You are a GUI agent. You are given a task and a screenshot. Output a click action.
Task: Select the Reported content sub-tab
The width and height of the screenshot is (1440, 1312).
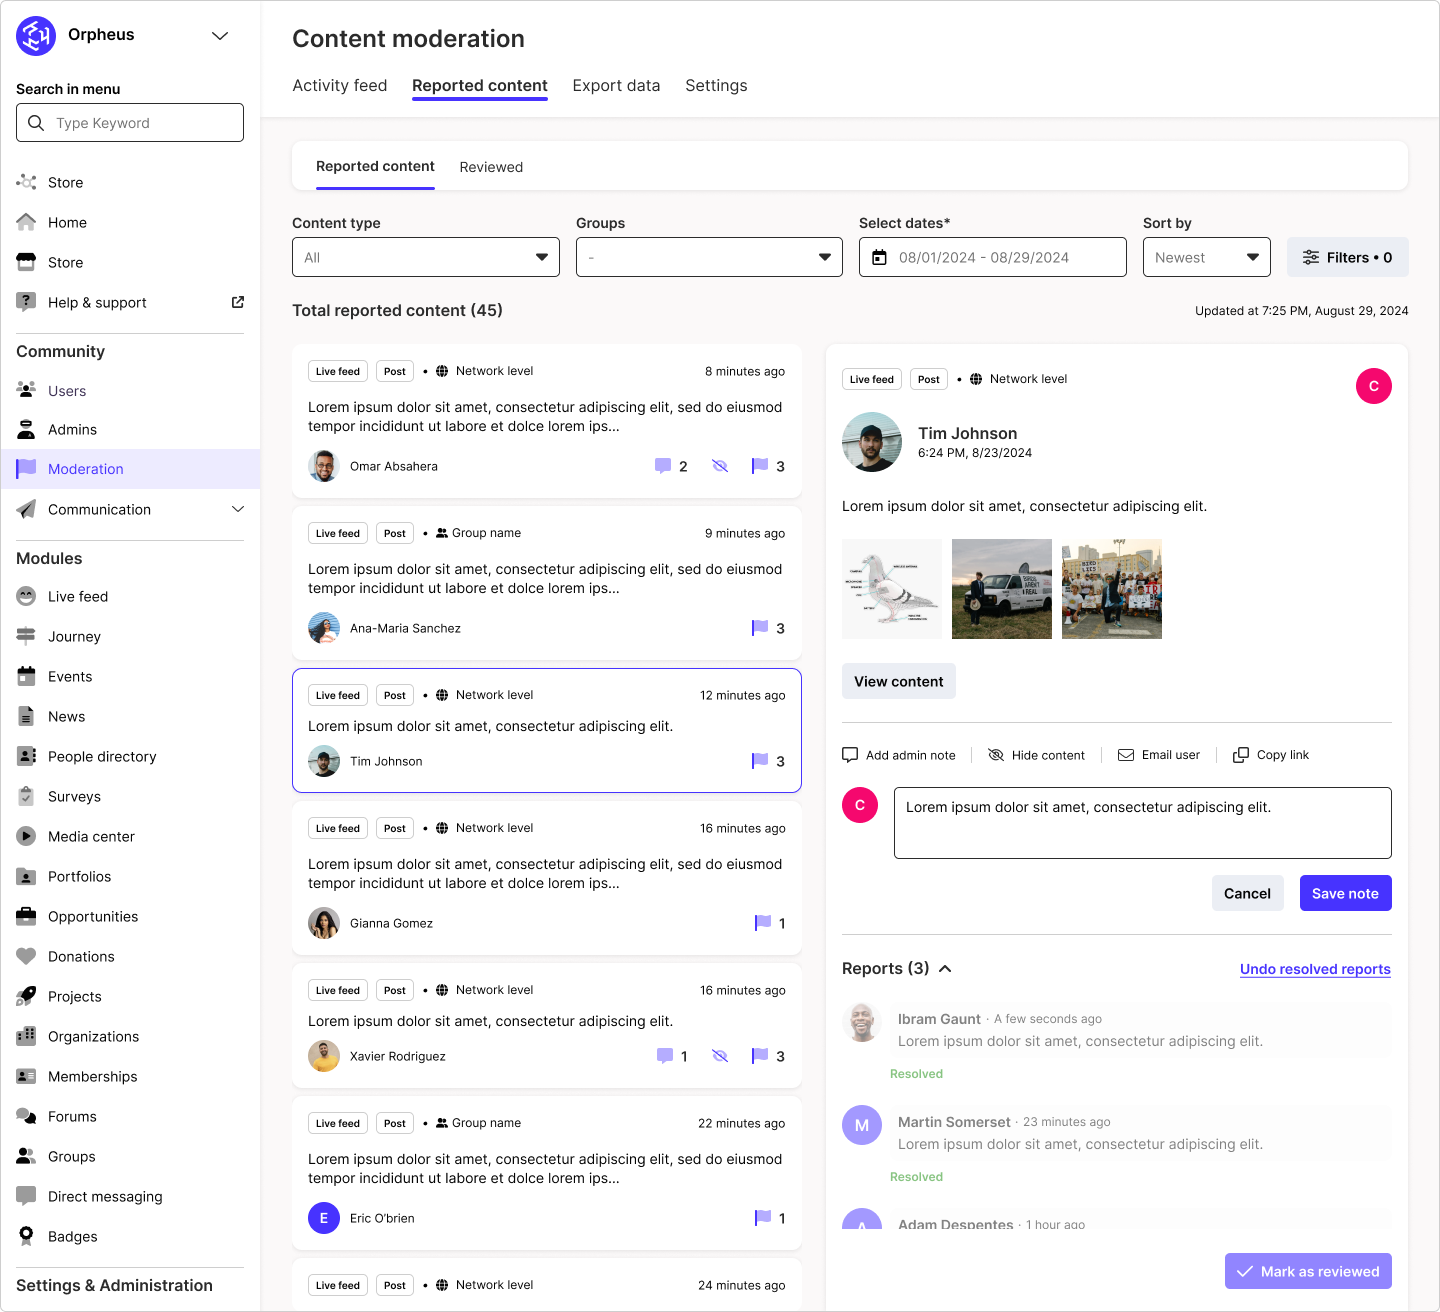click(x=375, y=166)
